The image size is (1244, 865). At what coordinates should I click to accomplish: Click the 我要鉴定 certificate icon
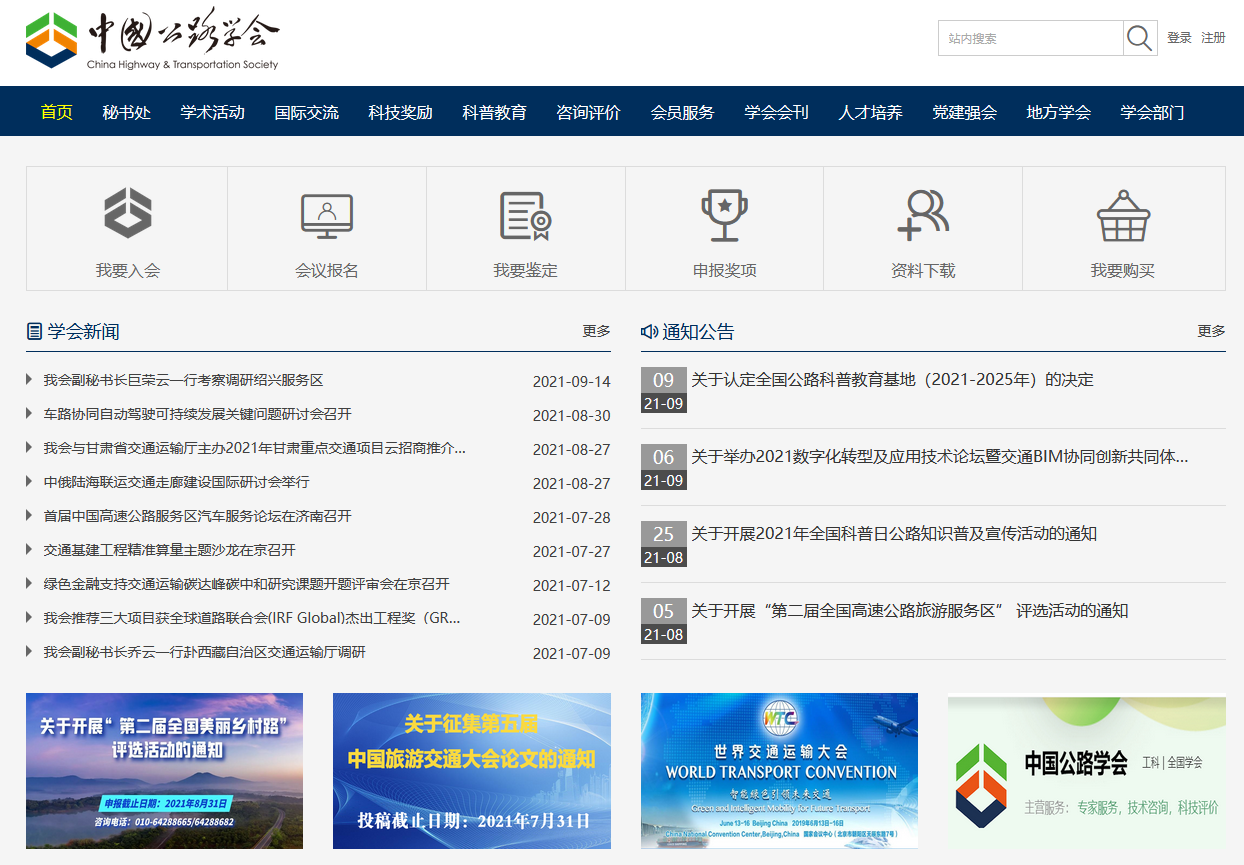525,216
